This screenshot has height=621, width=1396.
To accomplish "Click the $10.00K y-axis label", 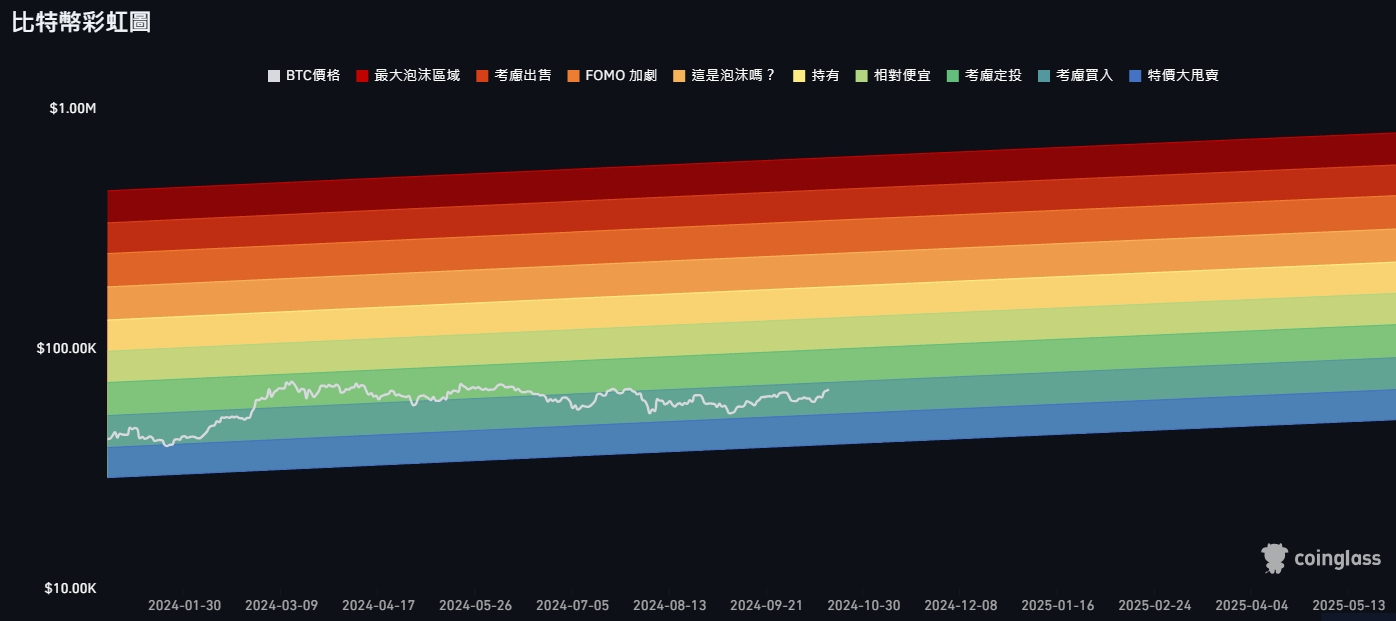I will point(70,588).
